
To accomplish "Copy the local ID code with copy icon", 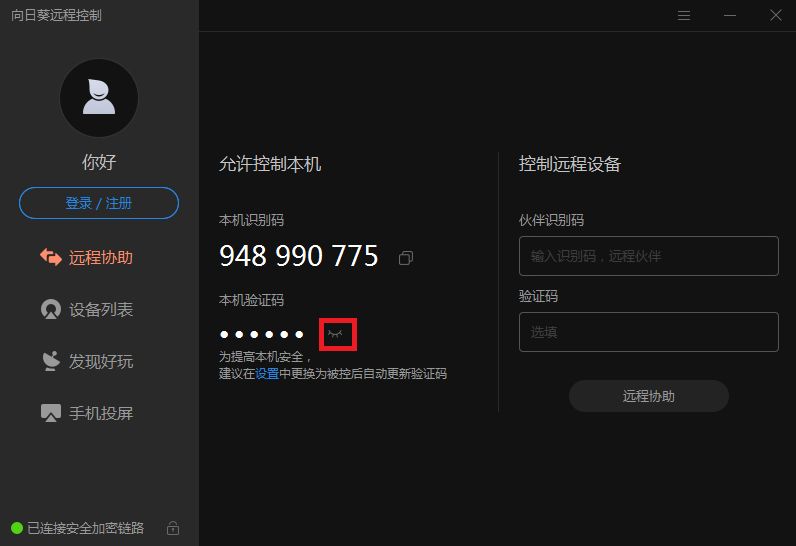I will (406, 258).
